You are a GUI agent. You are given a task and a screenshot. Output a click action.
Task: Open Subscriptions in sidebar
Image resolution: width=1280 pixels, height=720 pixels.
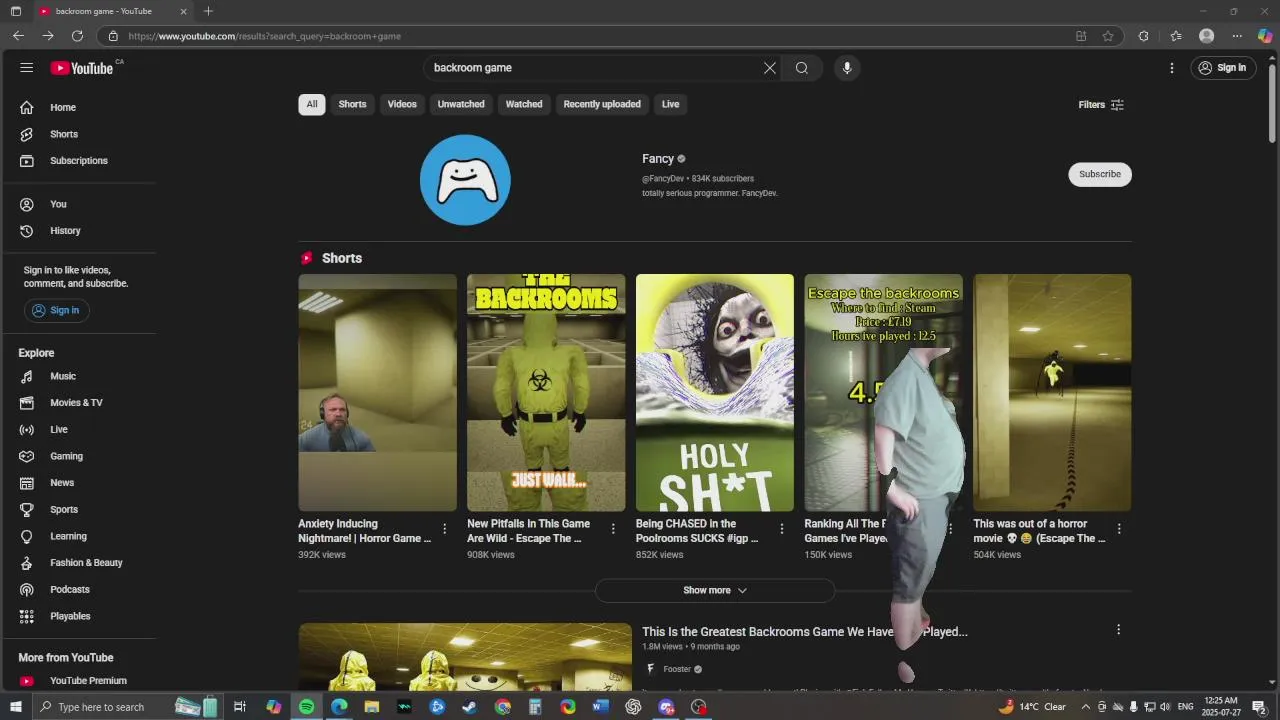(80, 161)
